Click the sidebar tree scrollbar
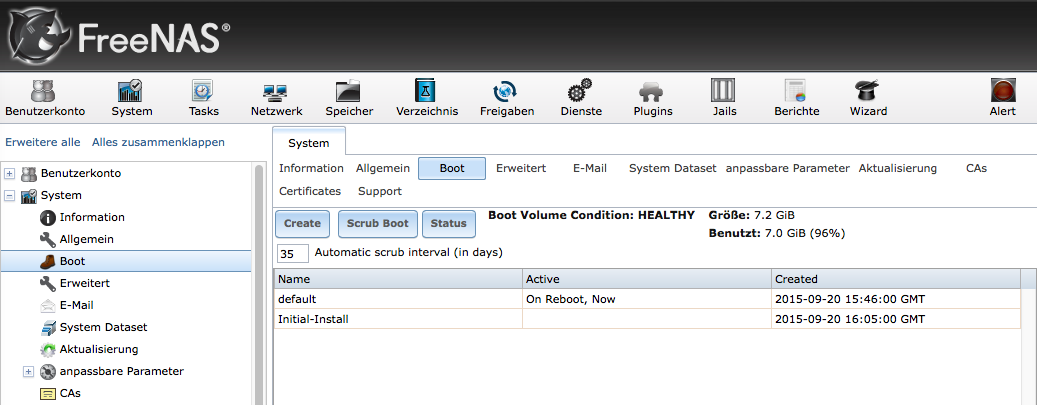 pyautogui.click(x=259, y=283)
